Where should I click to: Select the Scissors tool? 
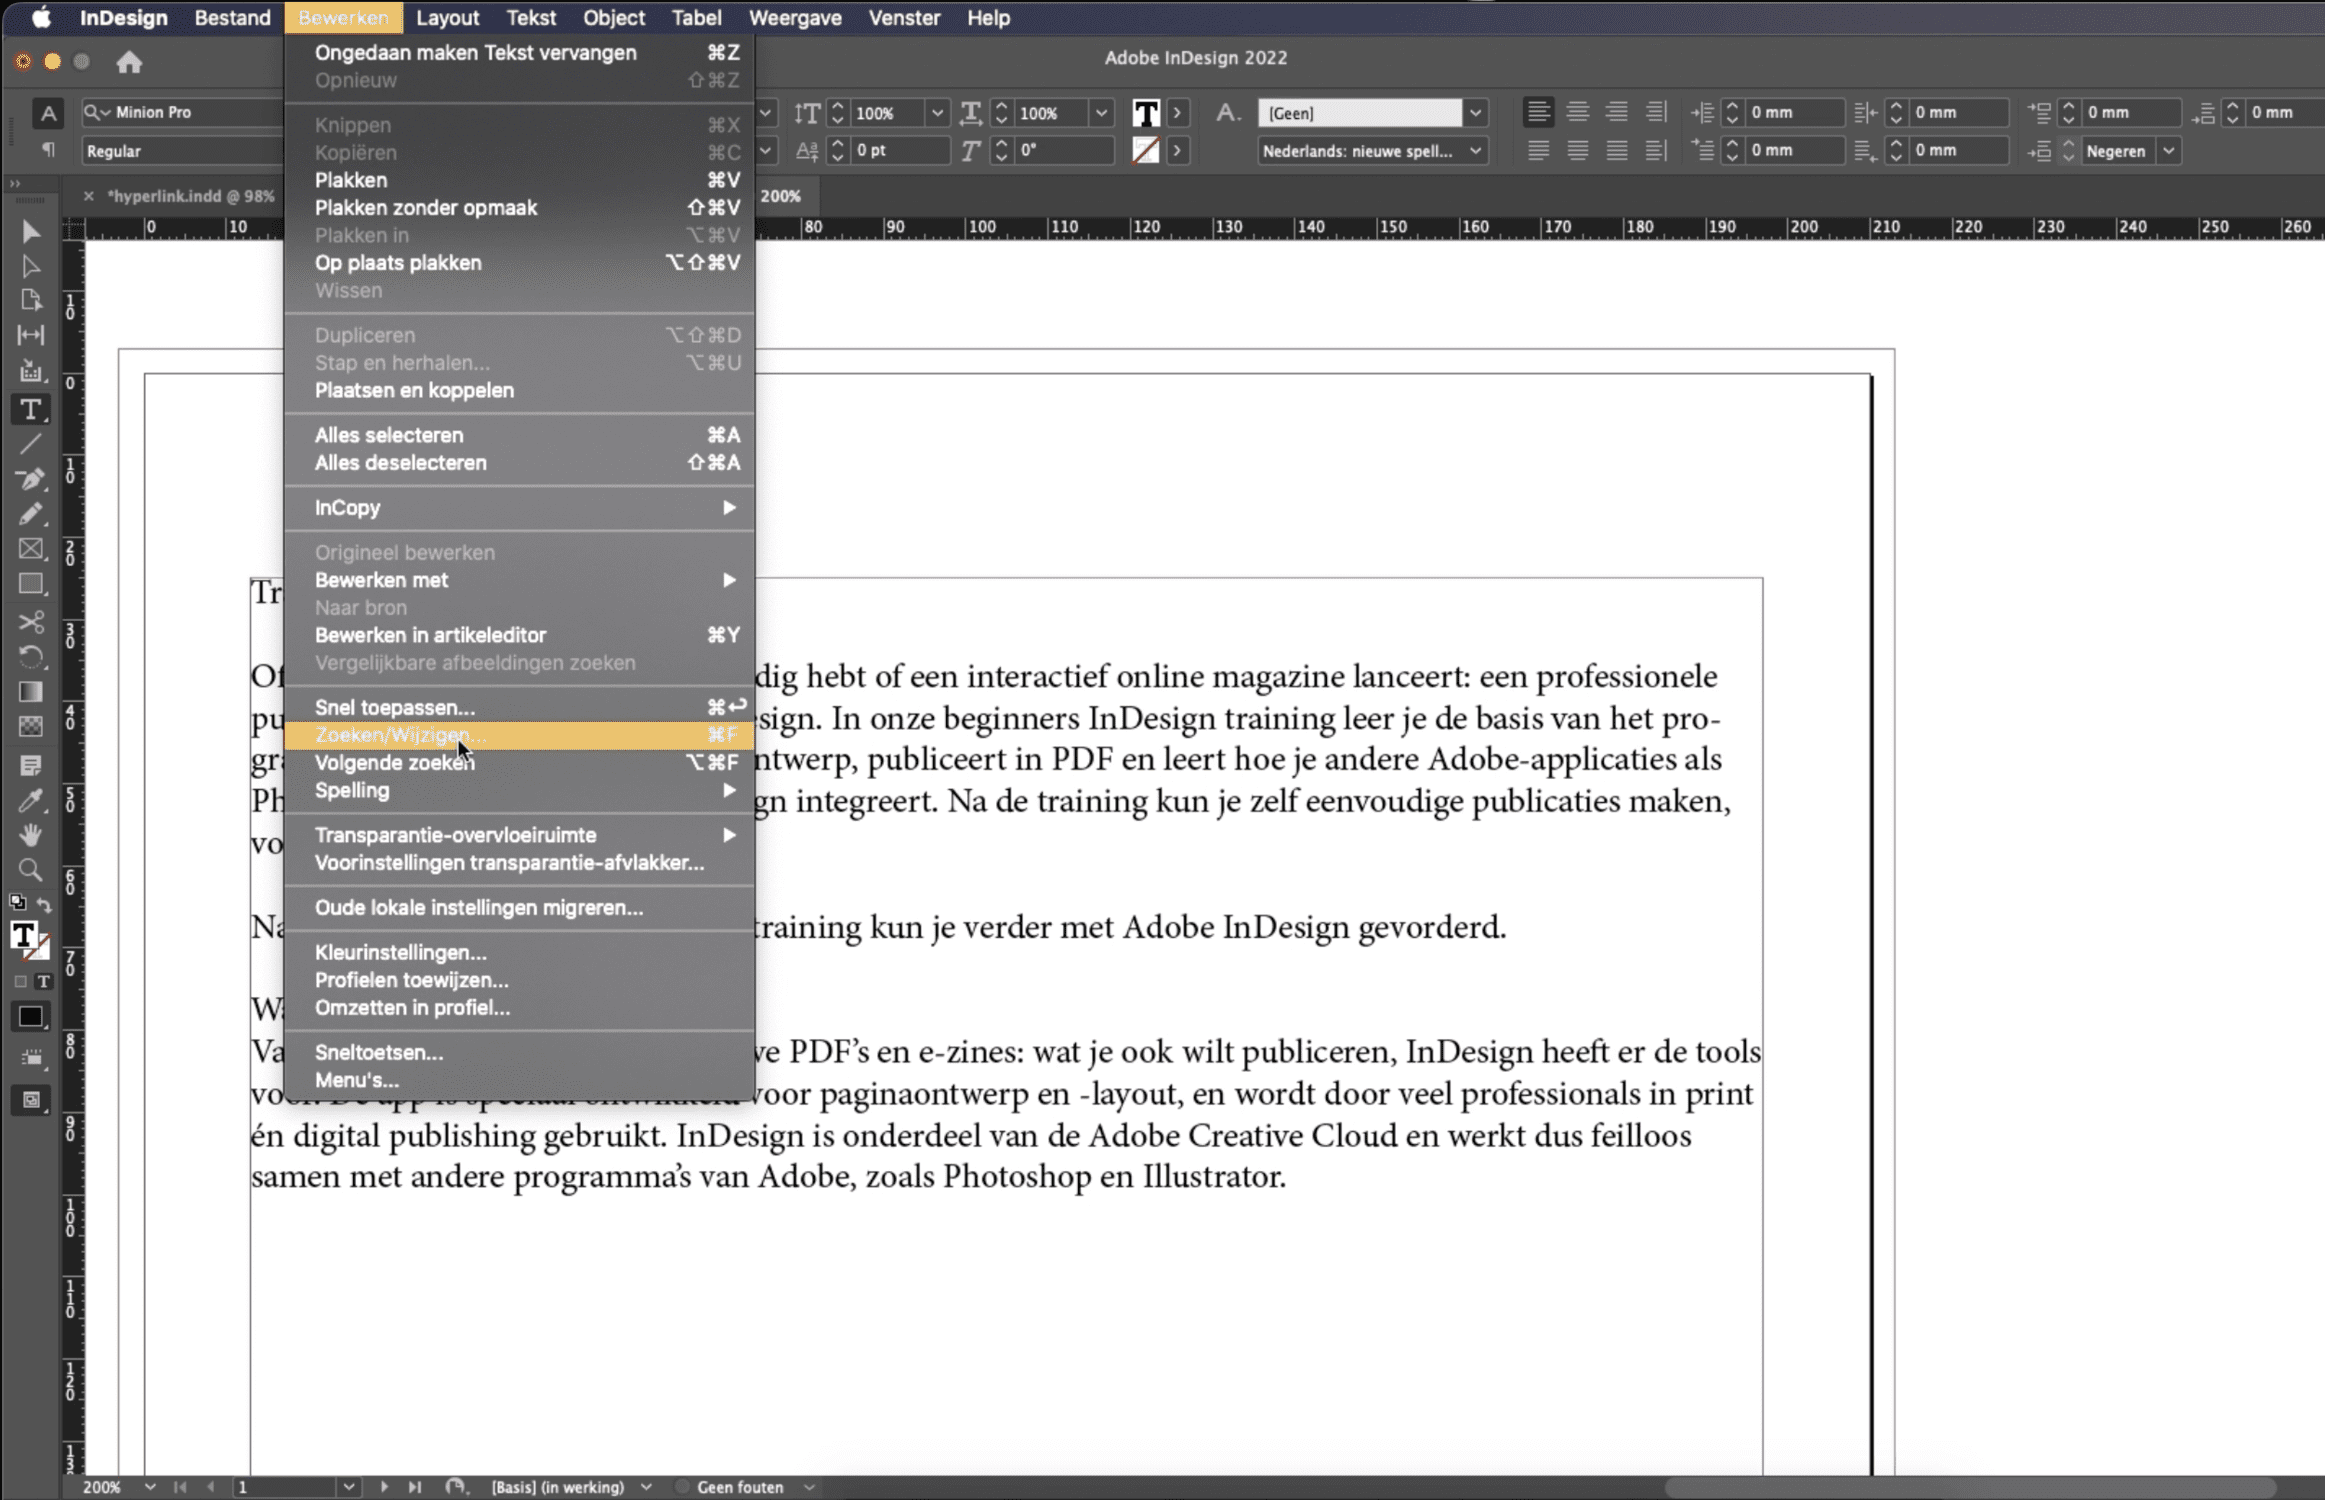pos(31,622)
